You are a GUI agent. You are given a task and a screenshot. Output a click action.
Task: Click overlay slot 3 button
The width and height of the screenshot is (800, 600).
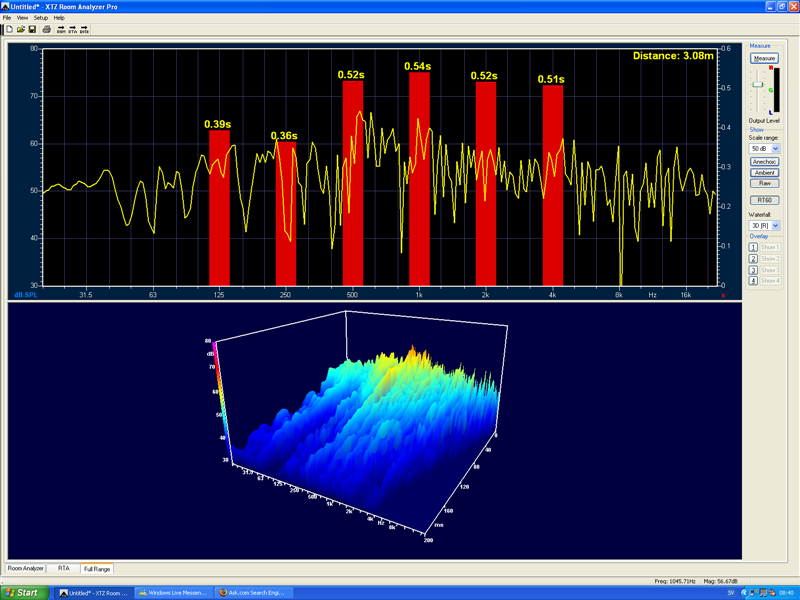click(753, 270)
